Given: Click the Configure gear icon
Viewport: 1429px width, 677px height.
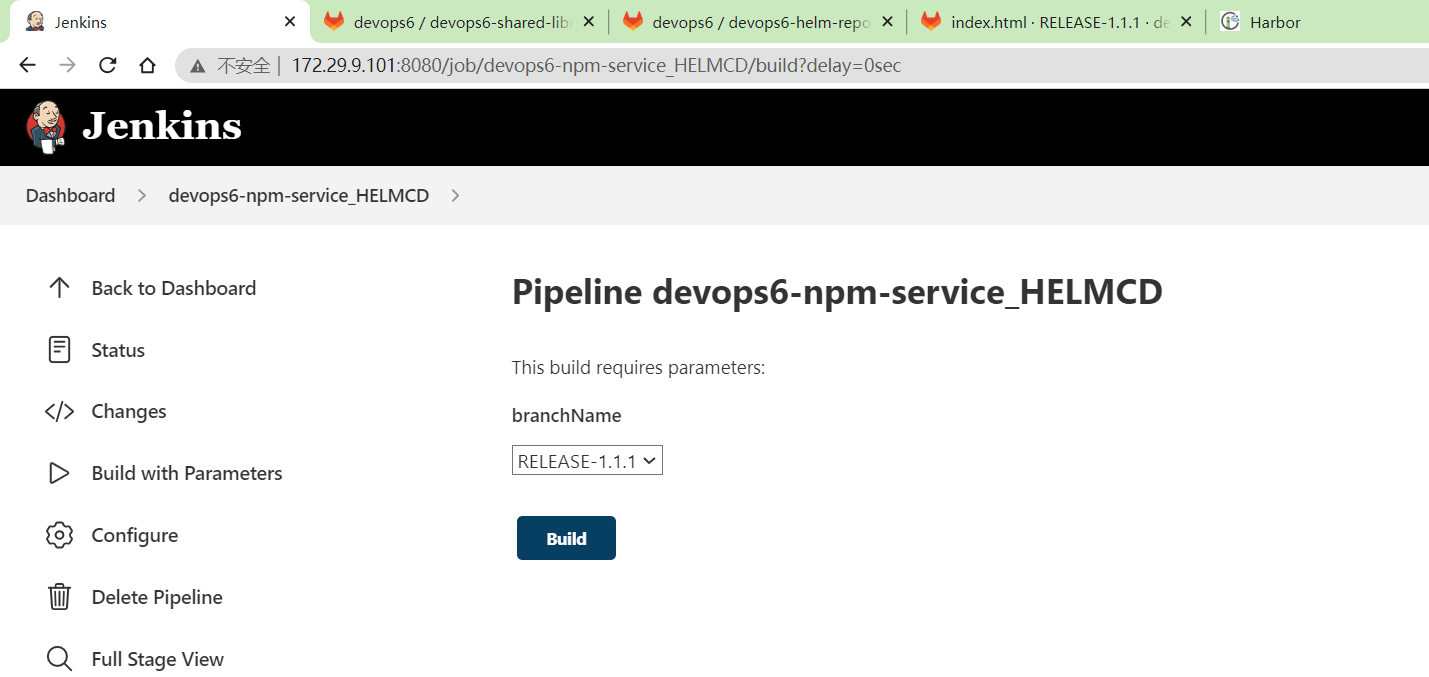Looking at the screenshot, I should 59,535.
